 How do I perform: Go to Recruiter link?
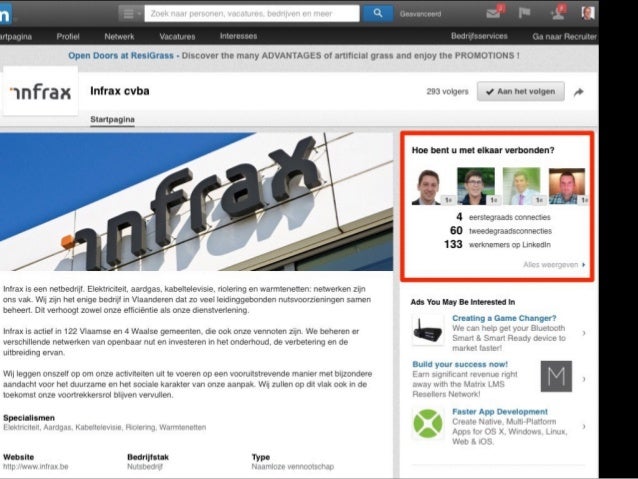[x=564, y=37]
